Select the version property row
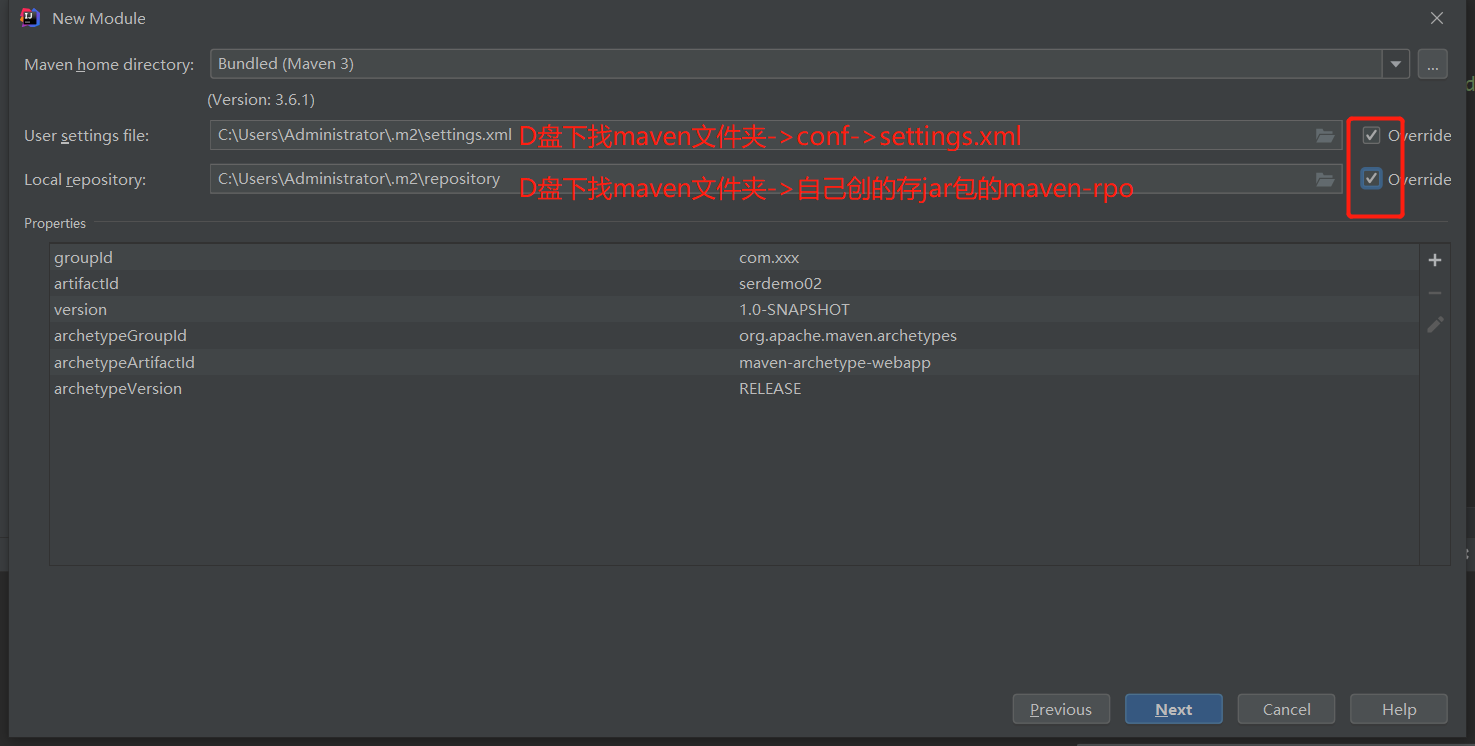 click(x=734, y=310)
